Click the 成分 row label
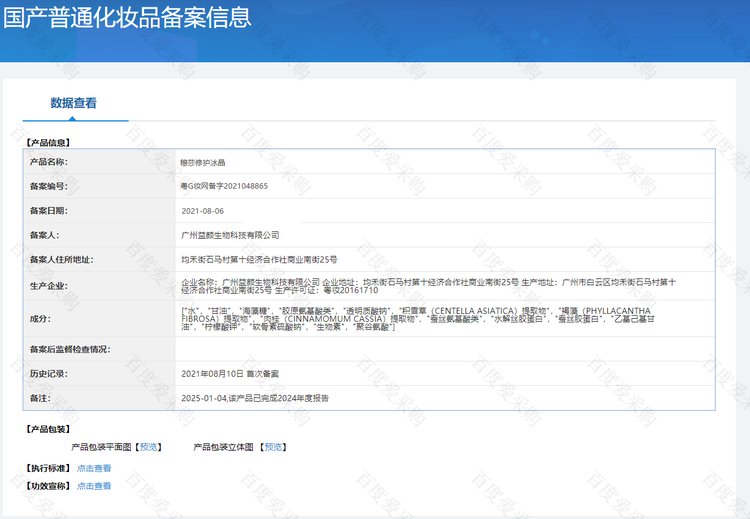The width and height of the screenshot is (750, 519). coord(40,318)
